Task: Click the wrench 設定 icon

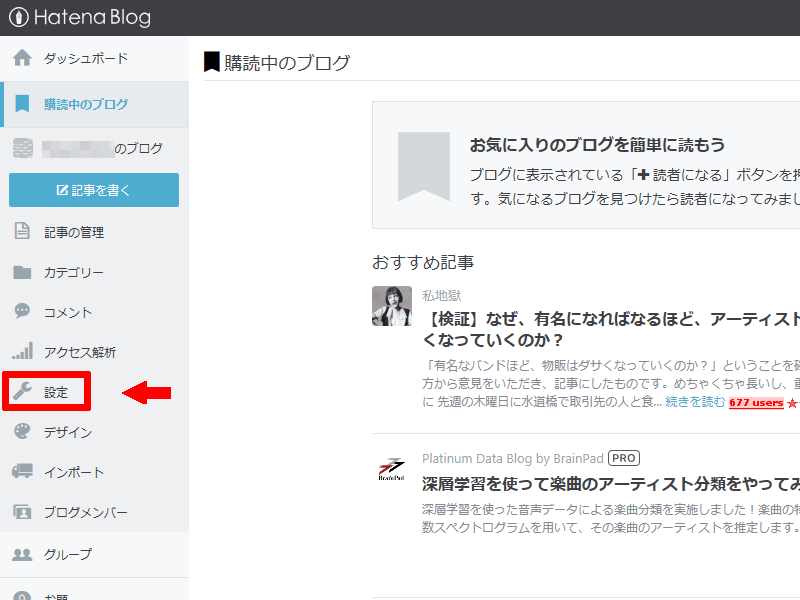Action: pos(22,391)
